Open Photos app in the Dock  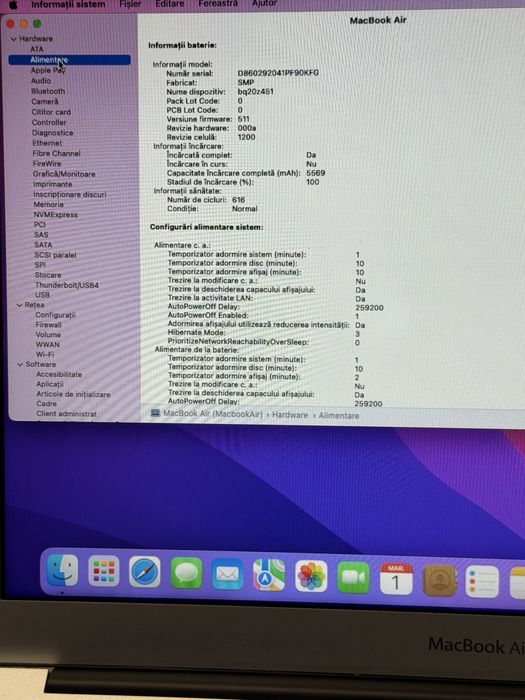[x=311, y=576]
